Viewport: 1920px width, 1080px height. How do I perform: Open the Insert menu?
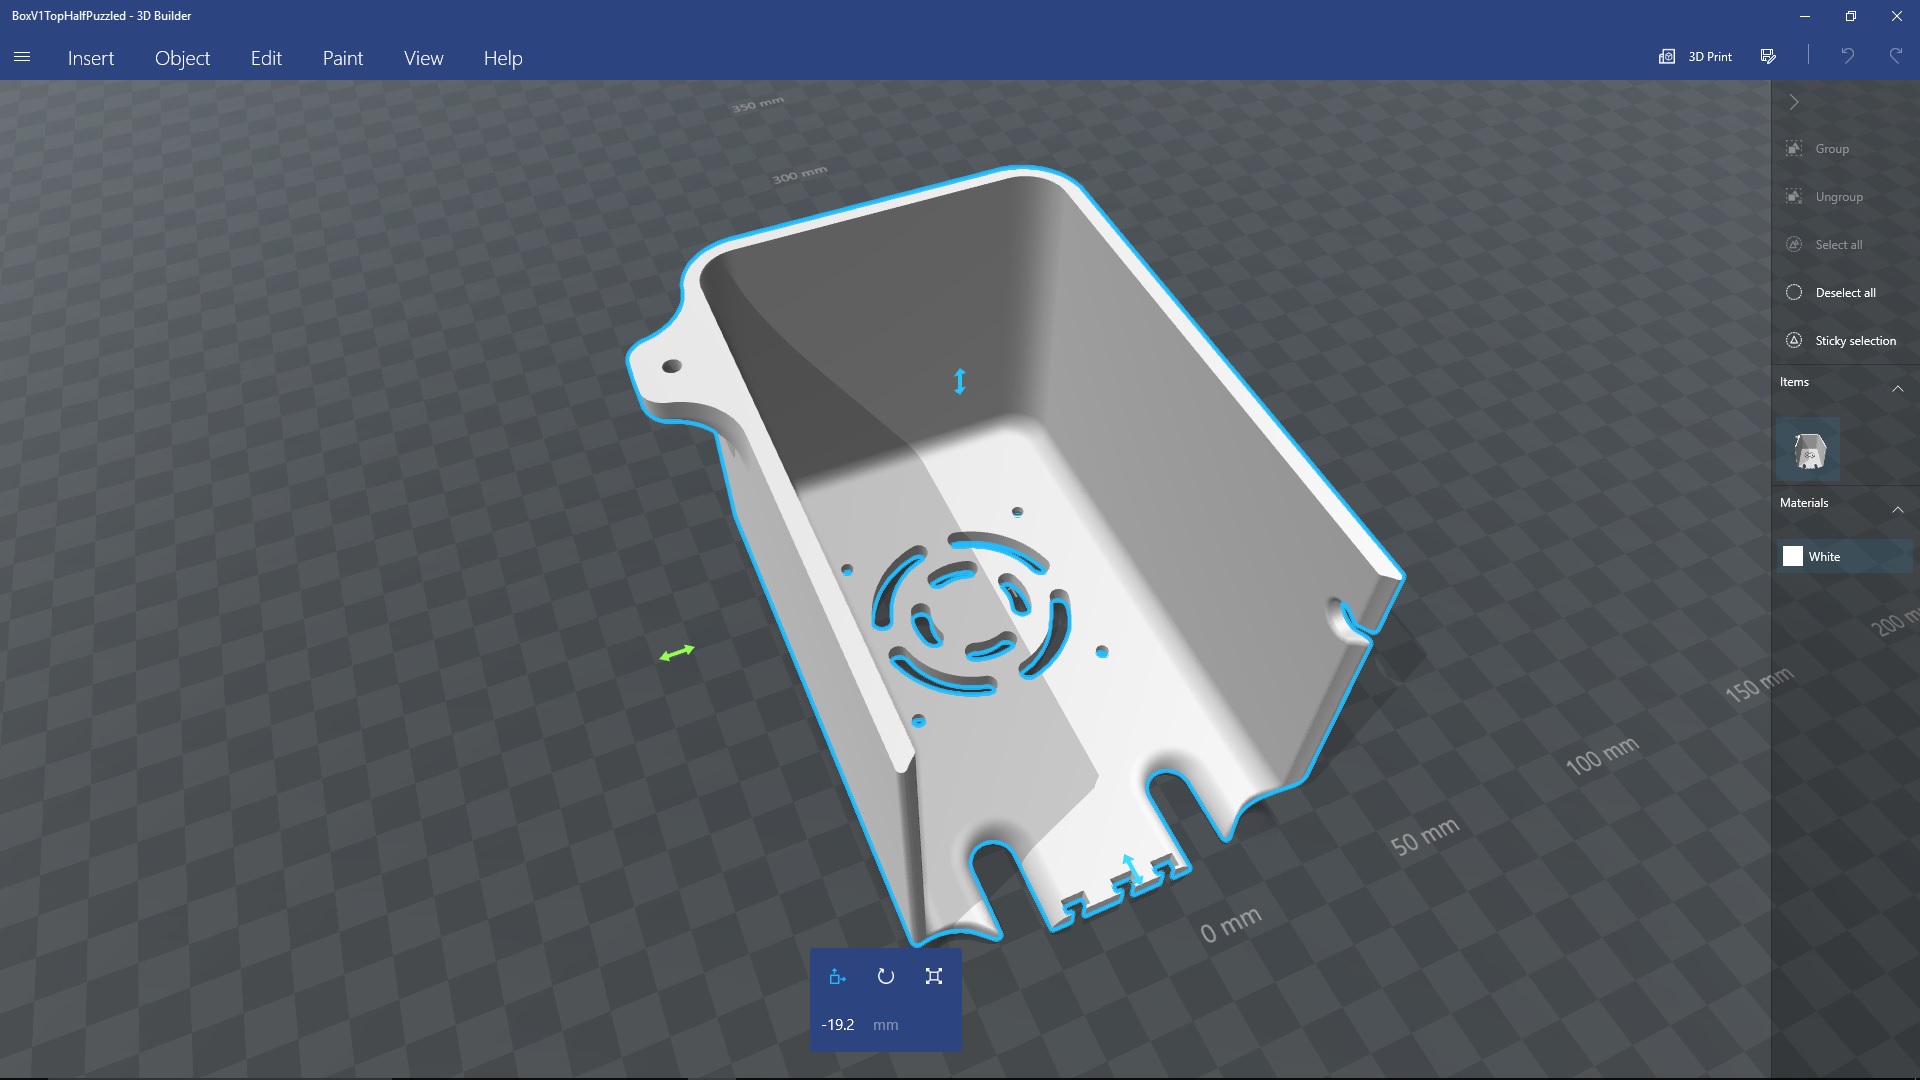(91, 58)
